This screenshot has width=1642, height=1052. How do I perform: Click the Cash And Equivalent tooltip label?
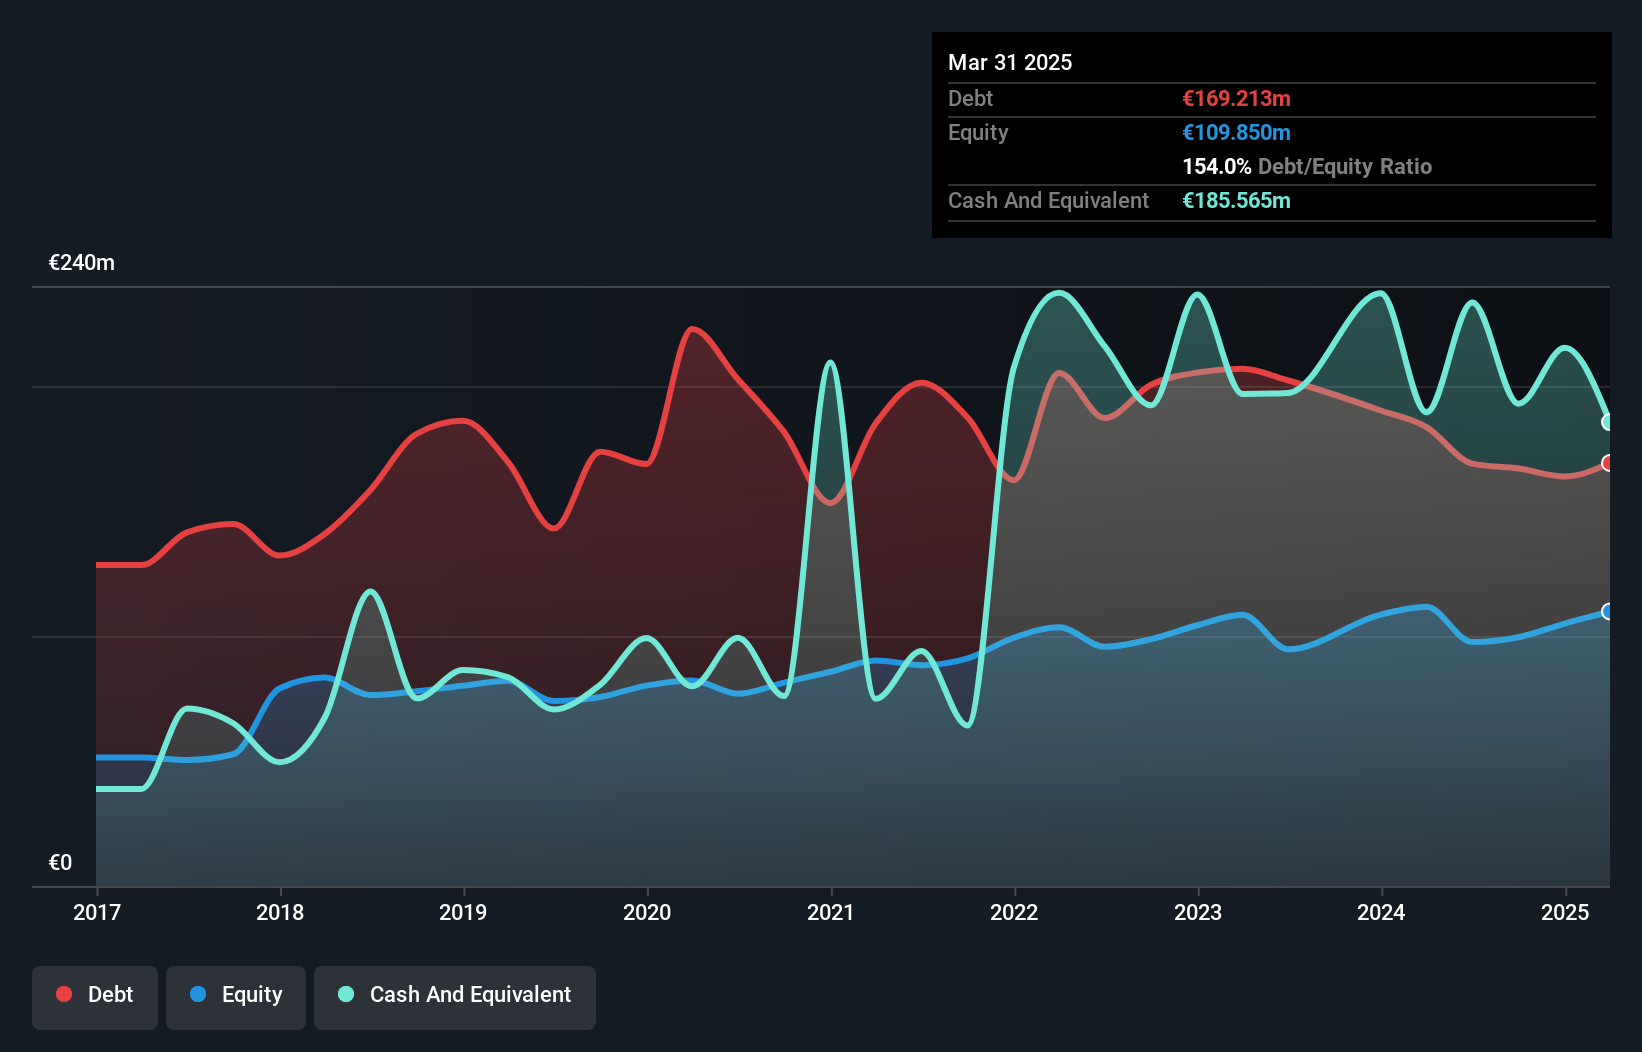(1048, 200)
